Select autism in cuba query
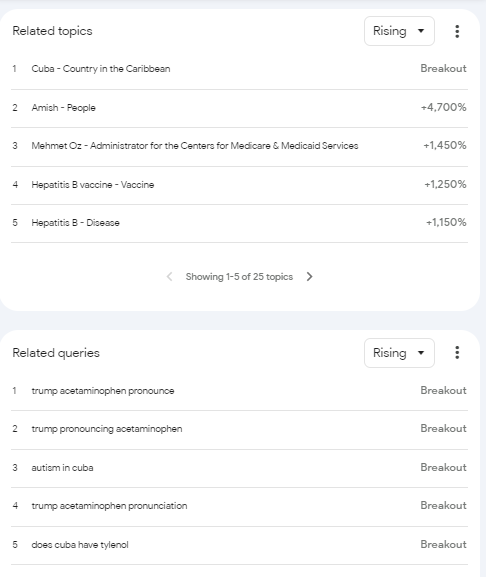Image resolution: width=486 pixels, height=577 pixels. 240,468
